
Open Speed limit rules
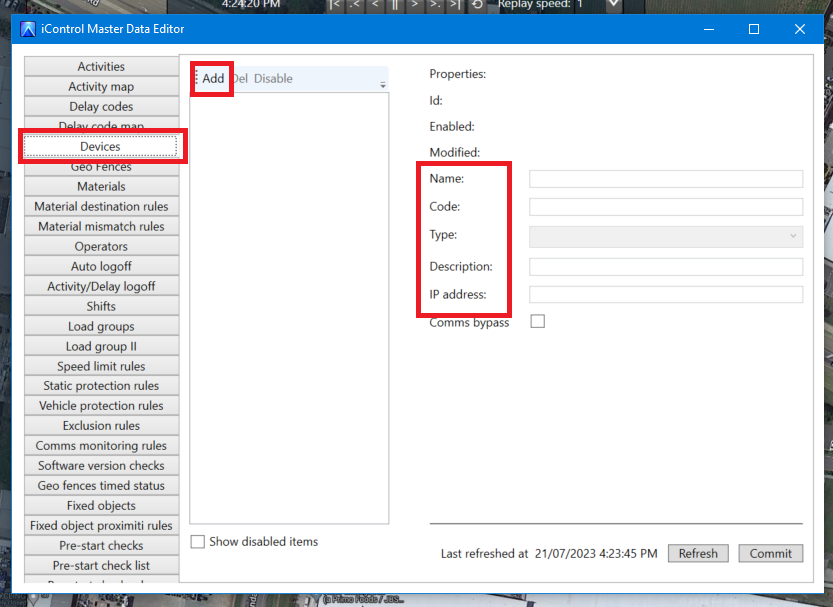pyautogui.click(x=101, y=366)
